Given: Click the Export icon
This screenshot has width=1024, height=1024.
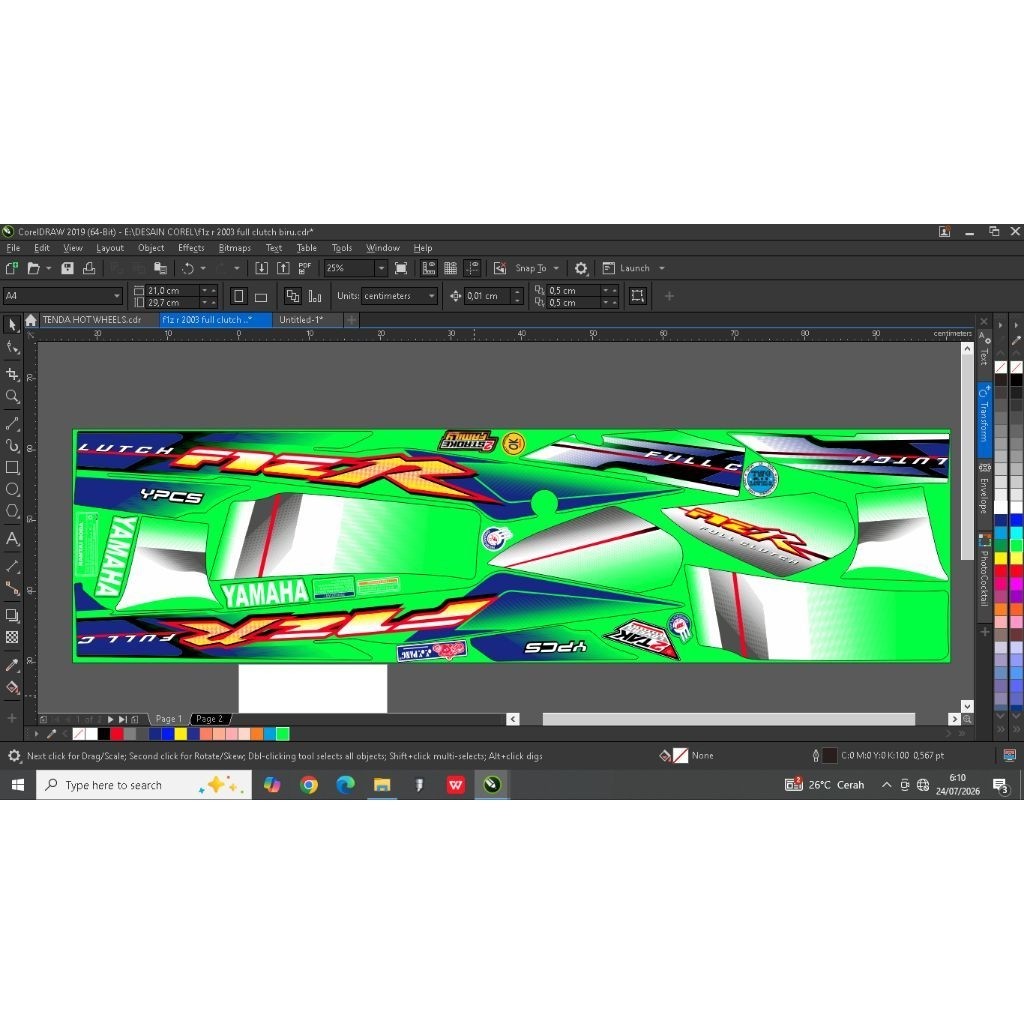Looking at the screenshot, I should (283, 268).
